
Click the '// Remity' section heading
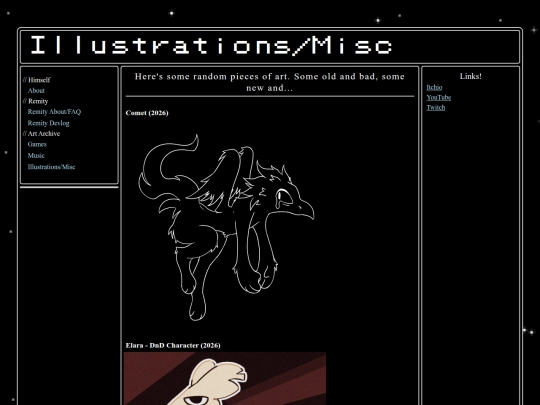35,101
